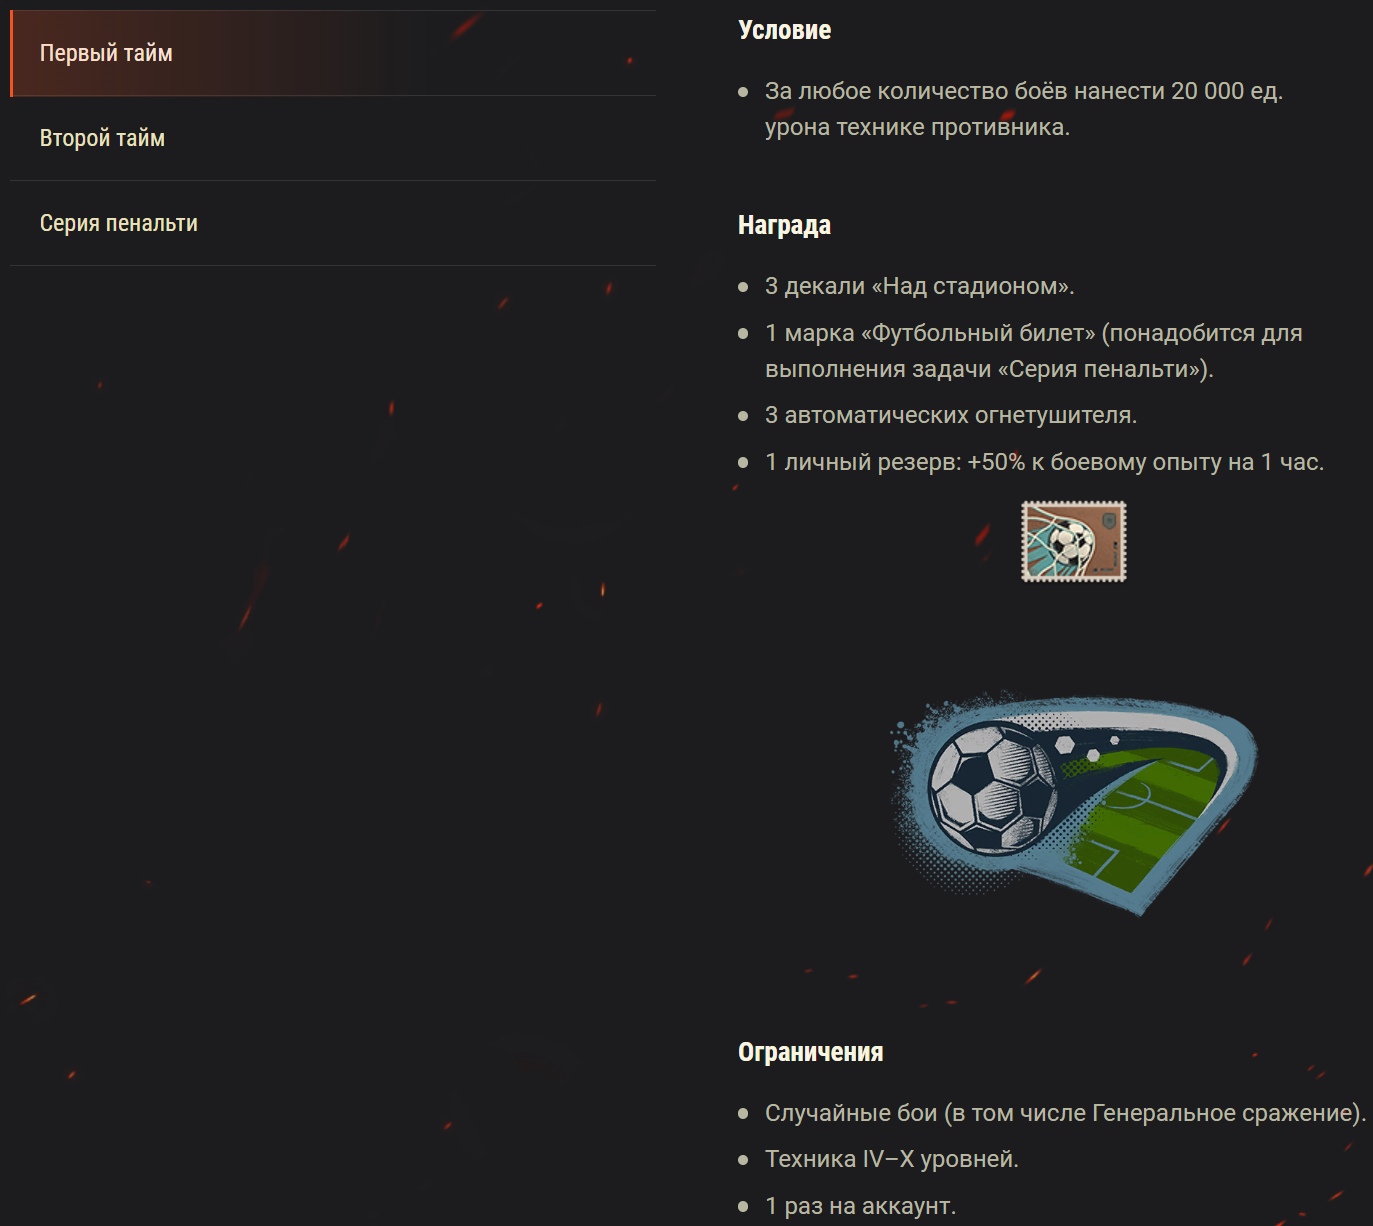Select the «Первый тайм» tab

pyautogui.click(x=333, y=53)
